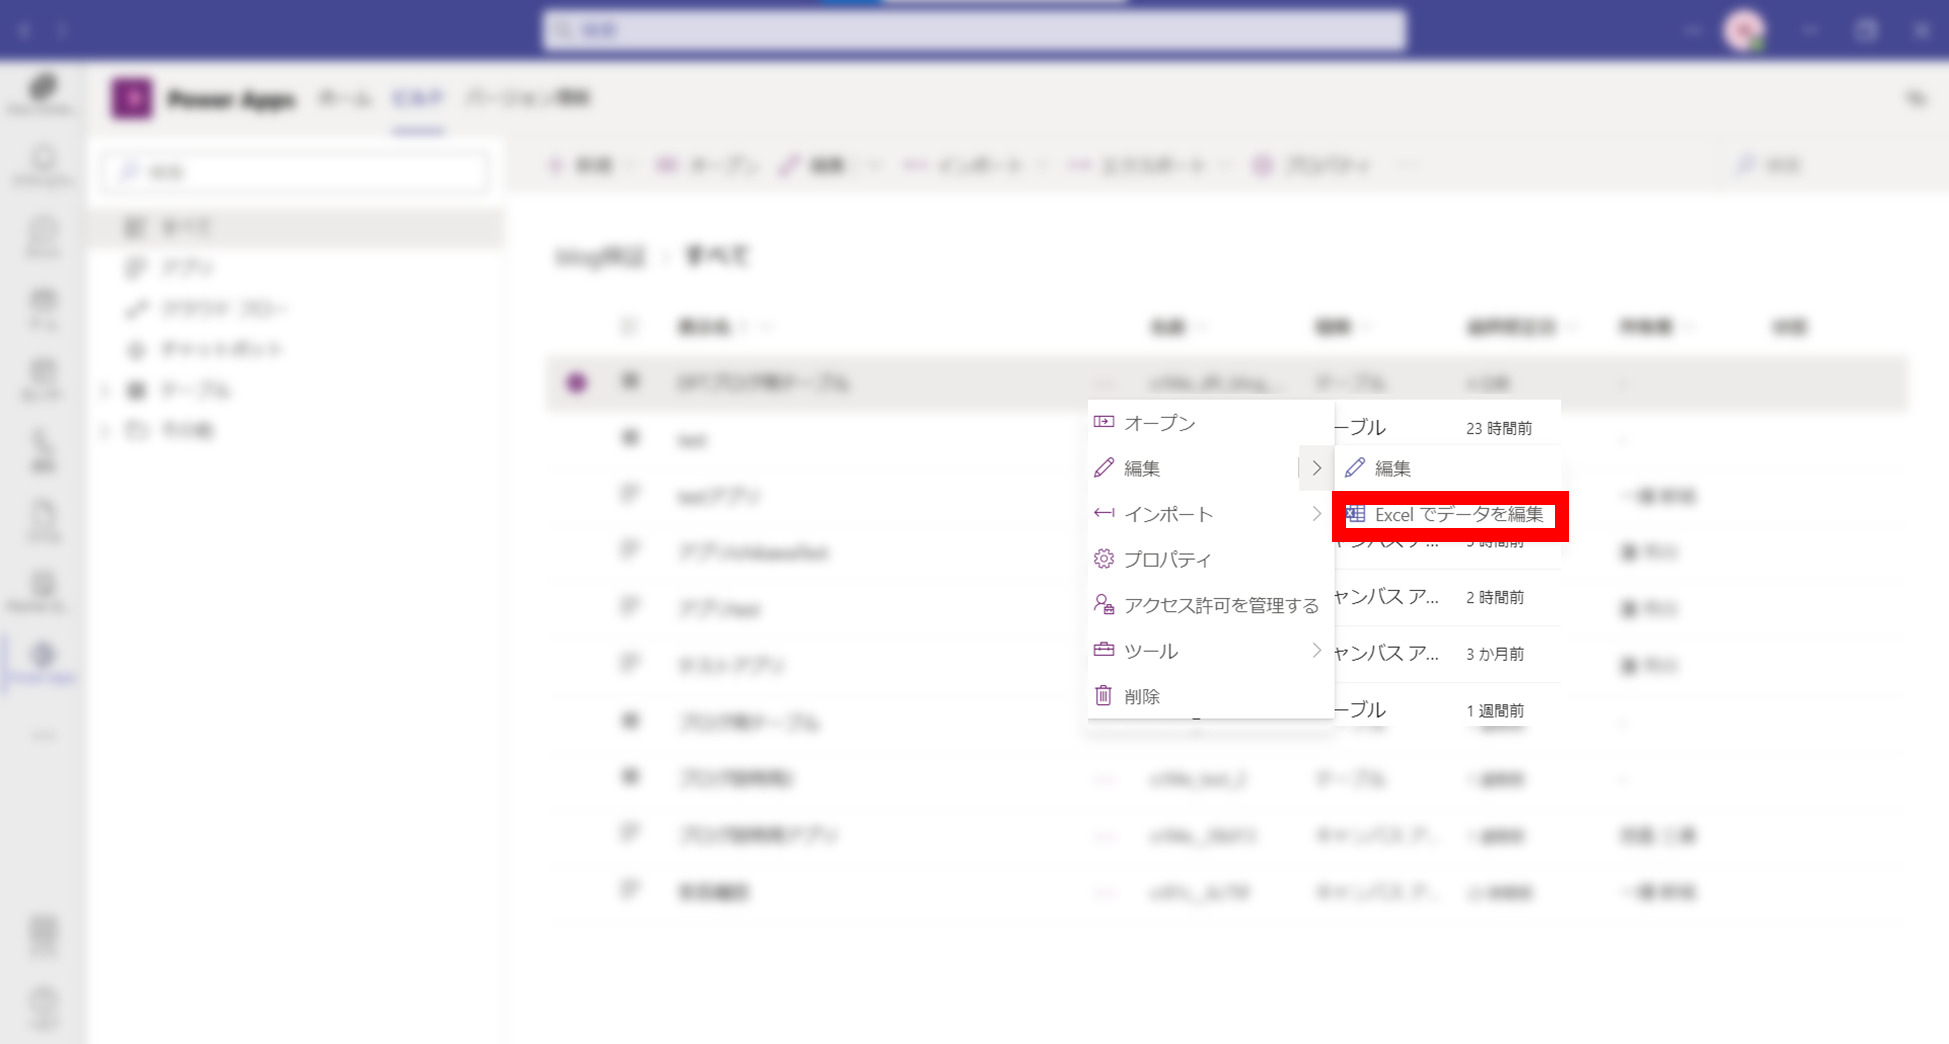Click the purple Power Apps logo in header

click(132, 99)
